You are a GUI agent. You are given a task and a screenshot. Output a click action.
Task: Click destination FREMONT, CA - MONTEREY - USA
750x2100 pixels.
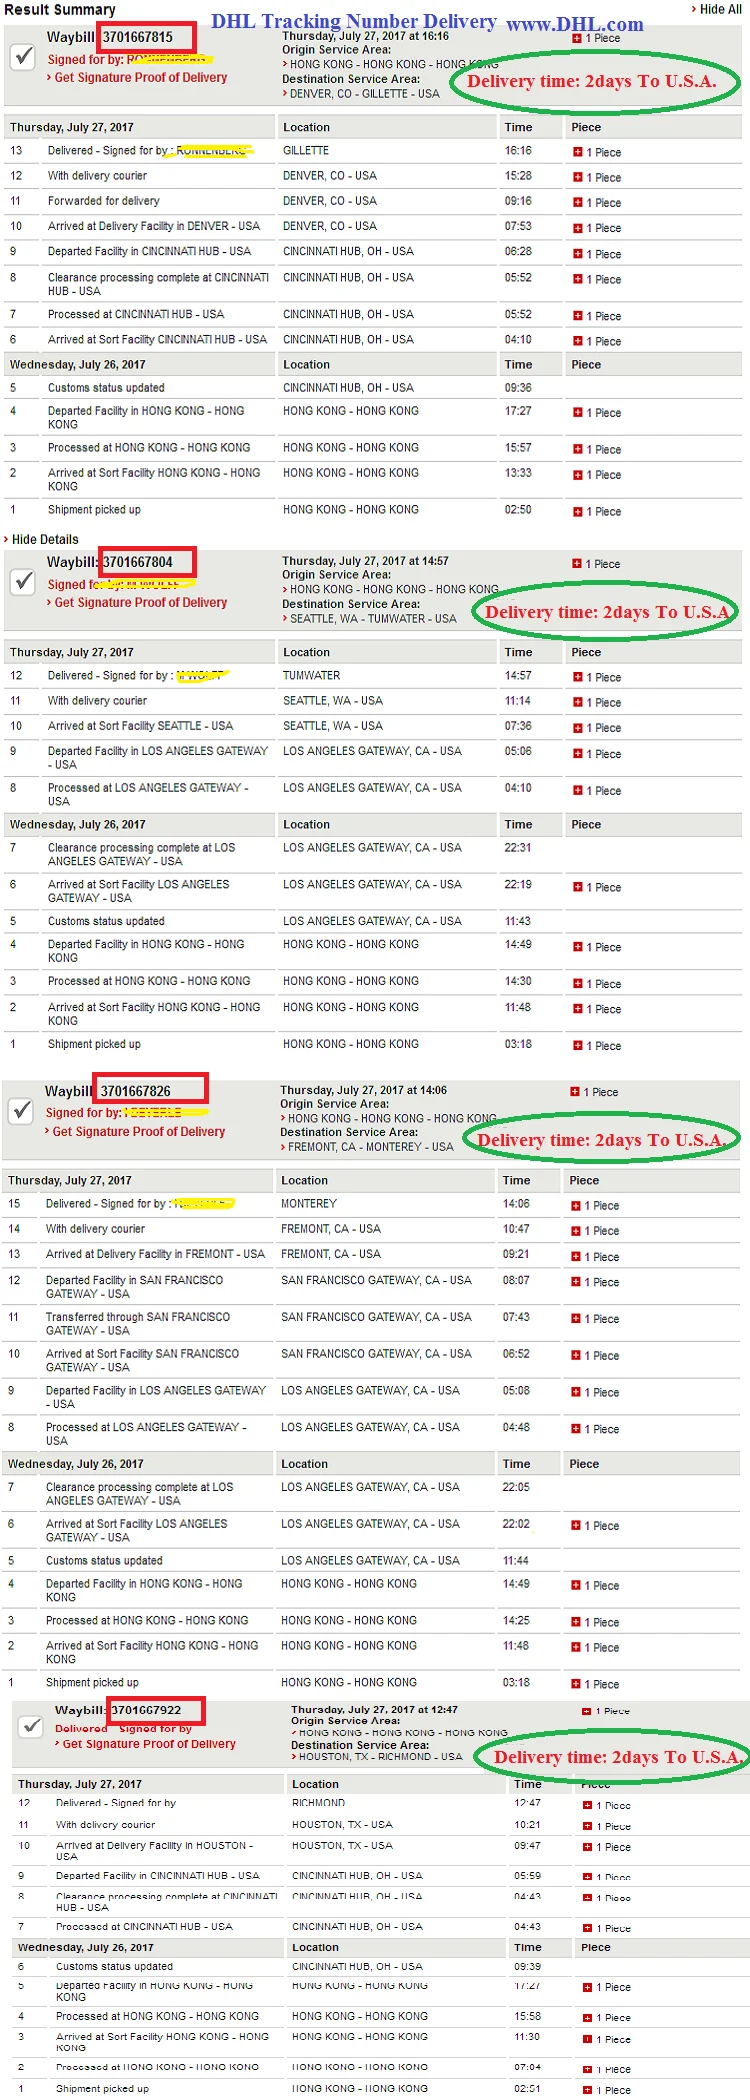(370, 1147)
